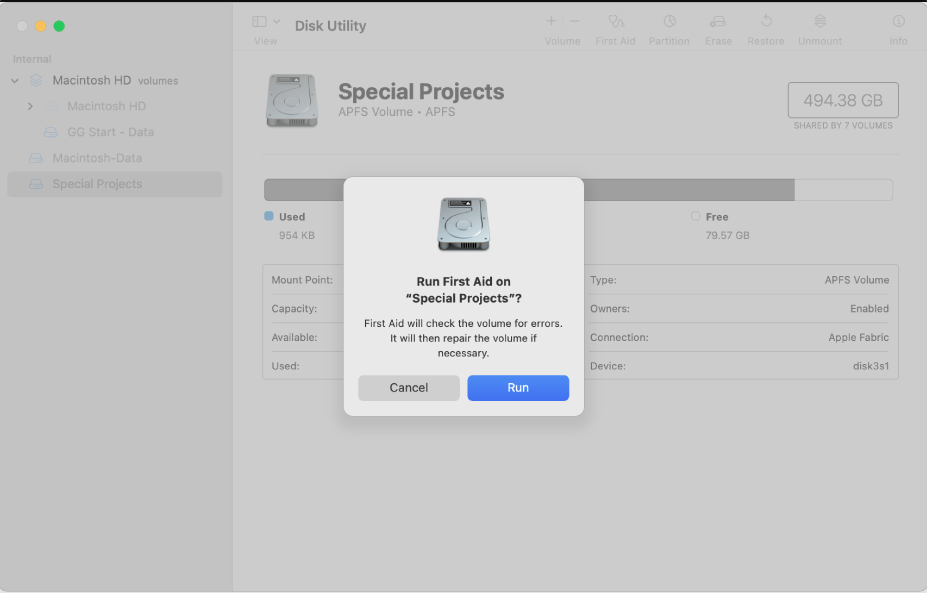Click the 494.38 GB capacity box
Image resolution: width=927 pixels, height=593 pixels.
pos(842,101)
